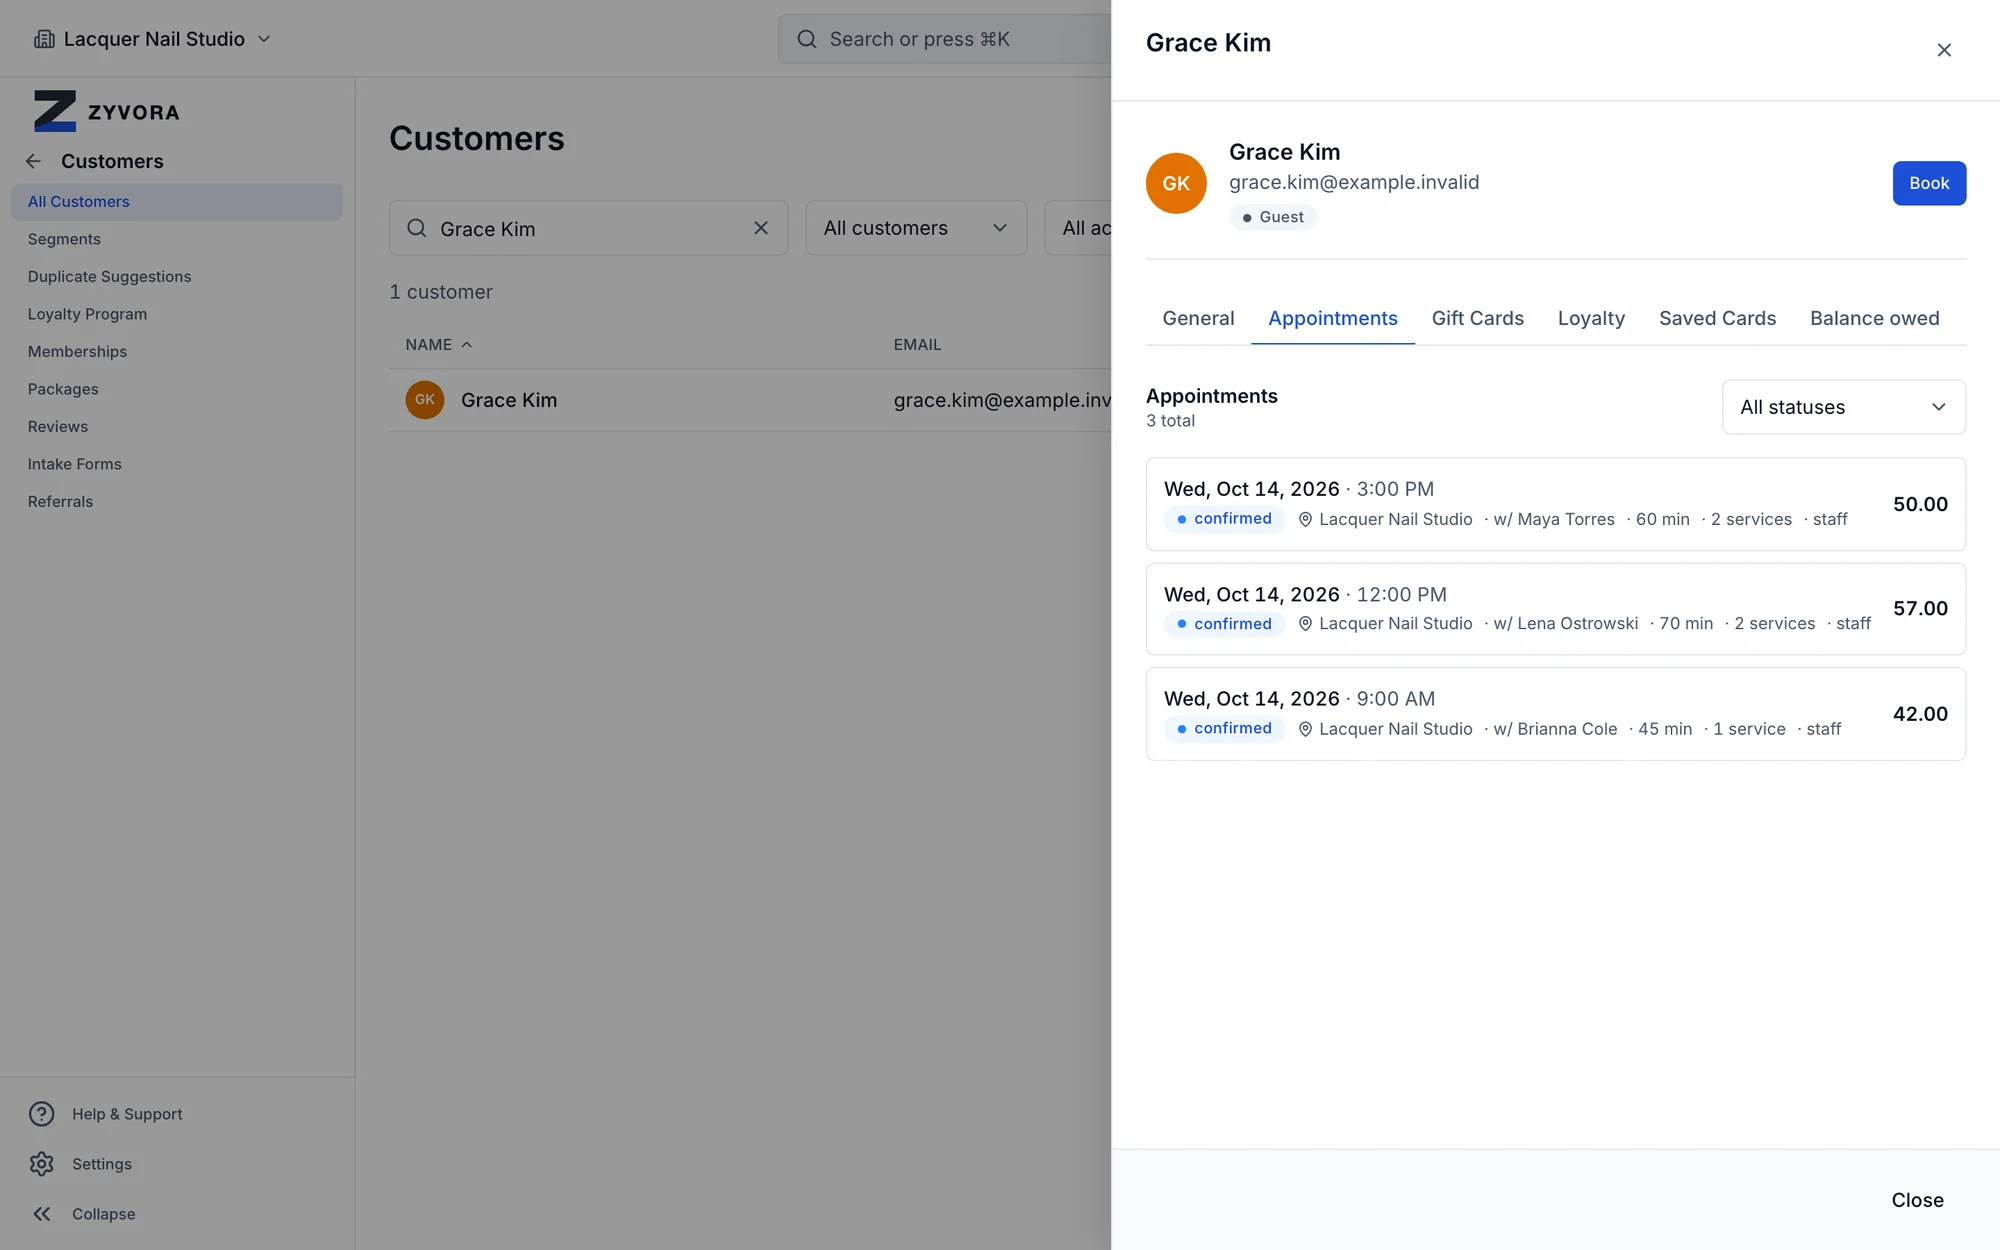Click the '3 total' appointments count
Viewport: 2000px width, 1250px height.
[1170, 421]
